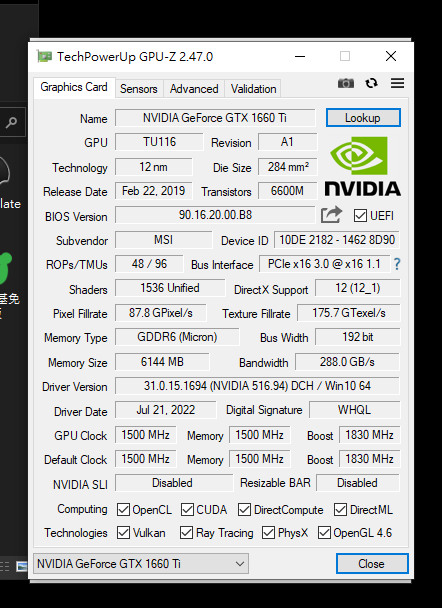Viewport: 442px width, 608px height.
Task: Click the Driver Version field
Action: (x=257, y=386)
